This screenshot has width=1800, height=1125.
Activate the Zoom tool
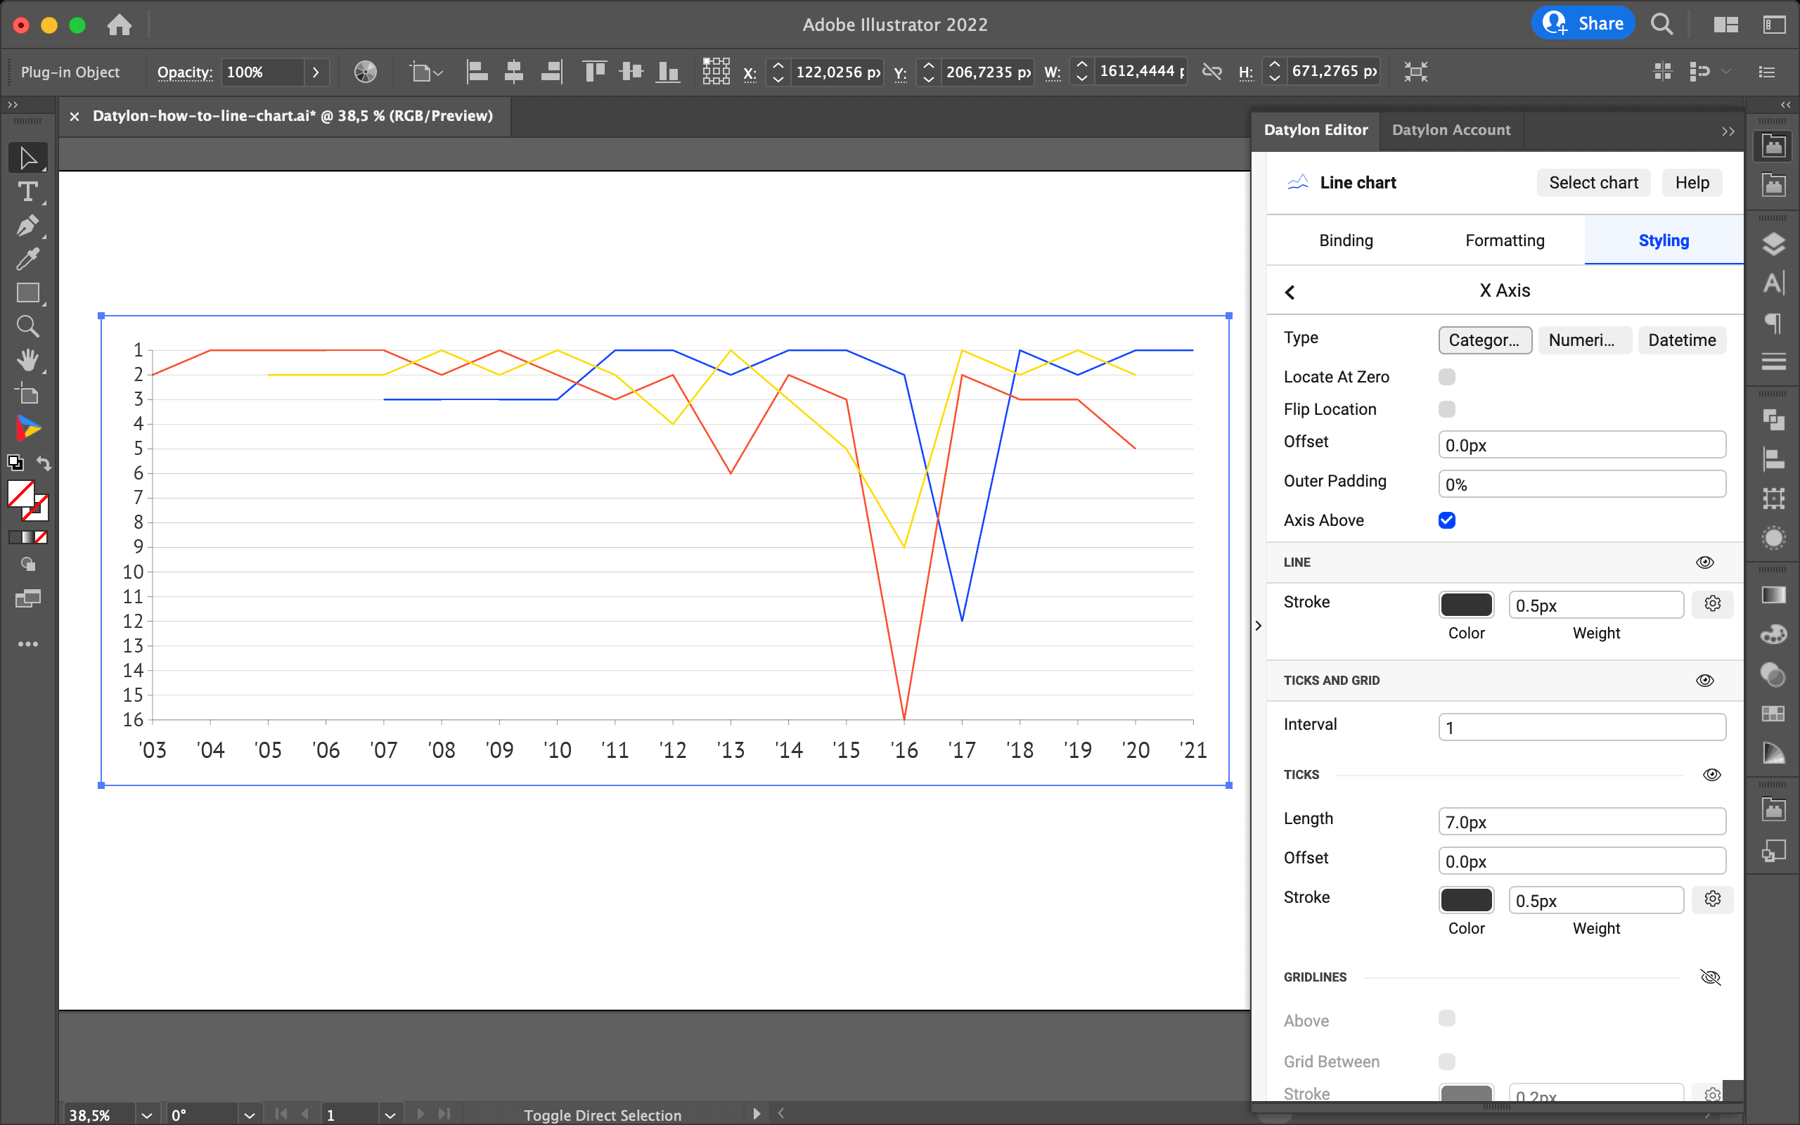pyautogui.click(x=28, y=326)
